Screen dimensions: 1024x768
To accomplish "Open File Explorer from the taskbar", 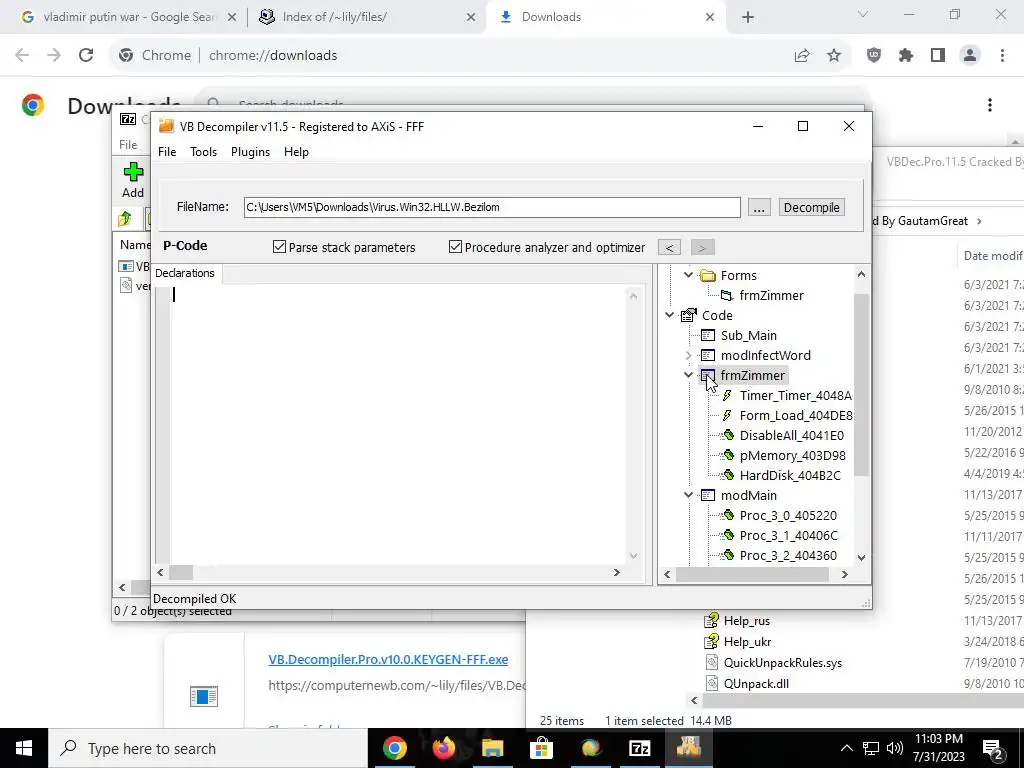I will [493, 748].
